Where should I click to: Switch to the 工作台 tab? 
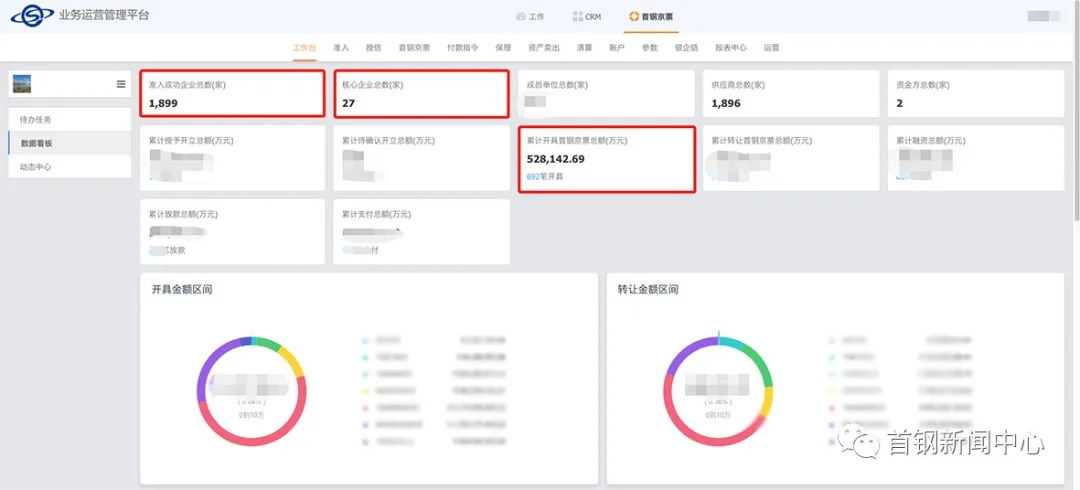tap(304, 48)
